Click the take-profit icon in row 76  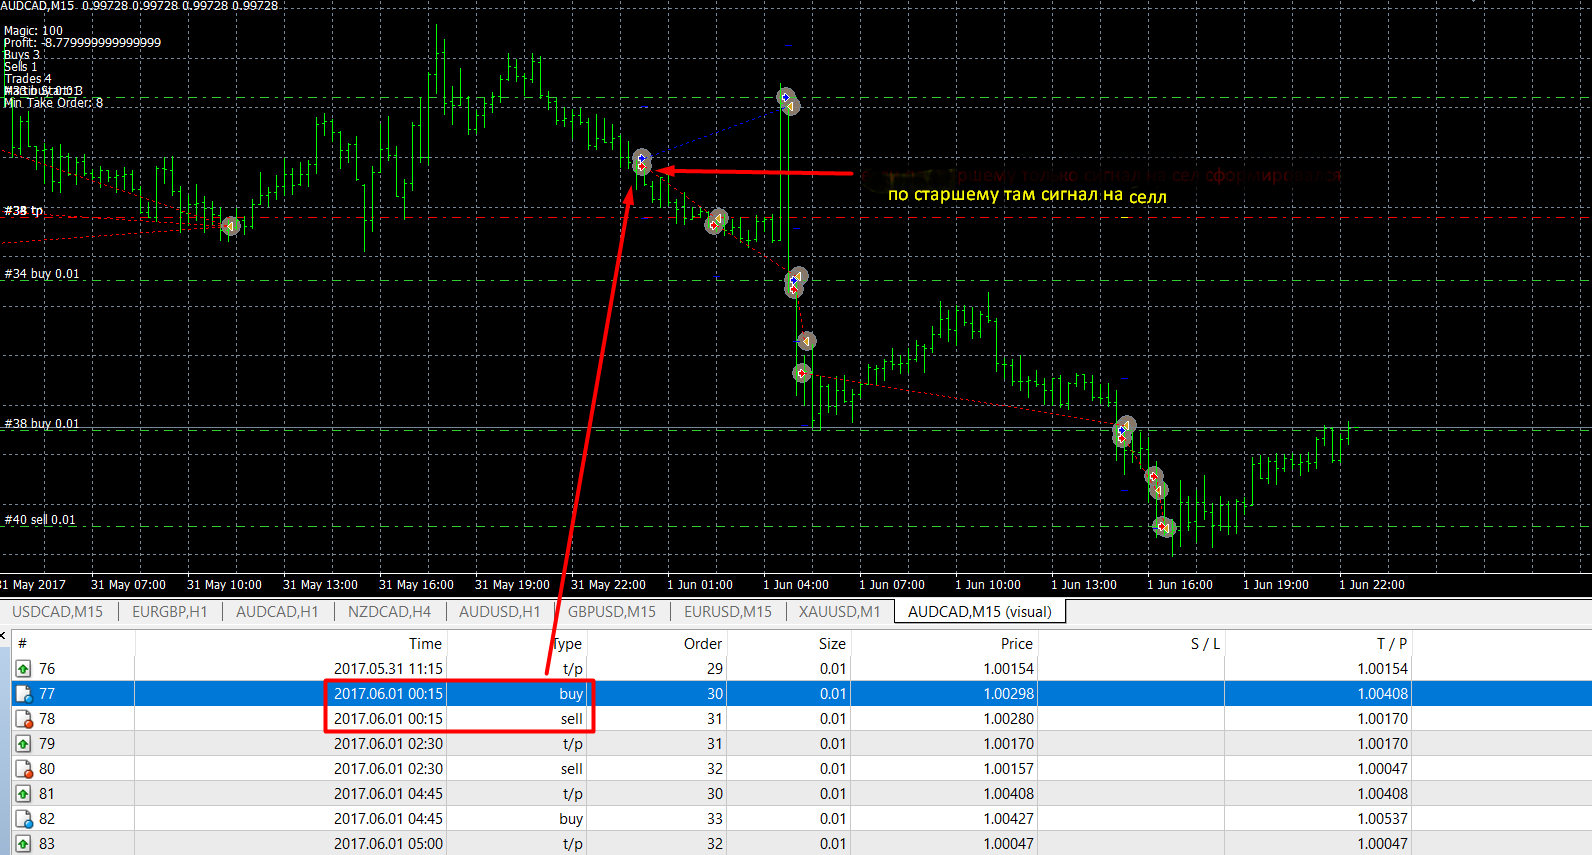(x=23, y=669)
